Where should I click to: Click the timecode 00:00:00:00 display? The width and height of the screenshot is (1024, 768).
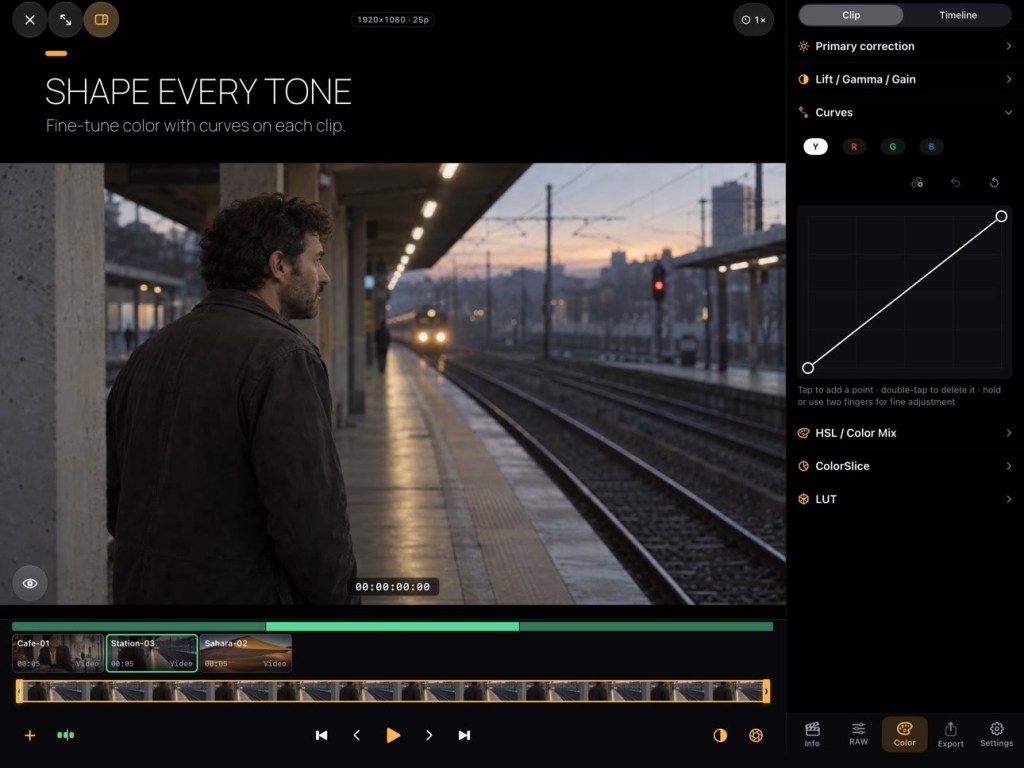(x=392, y=586)
